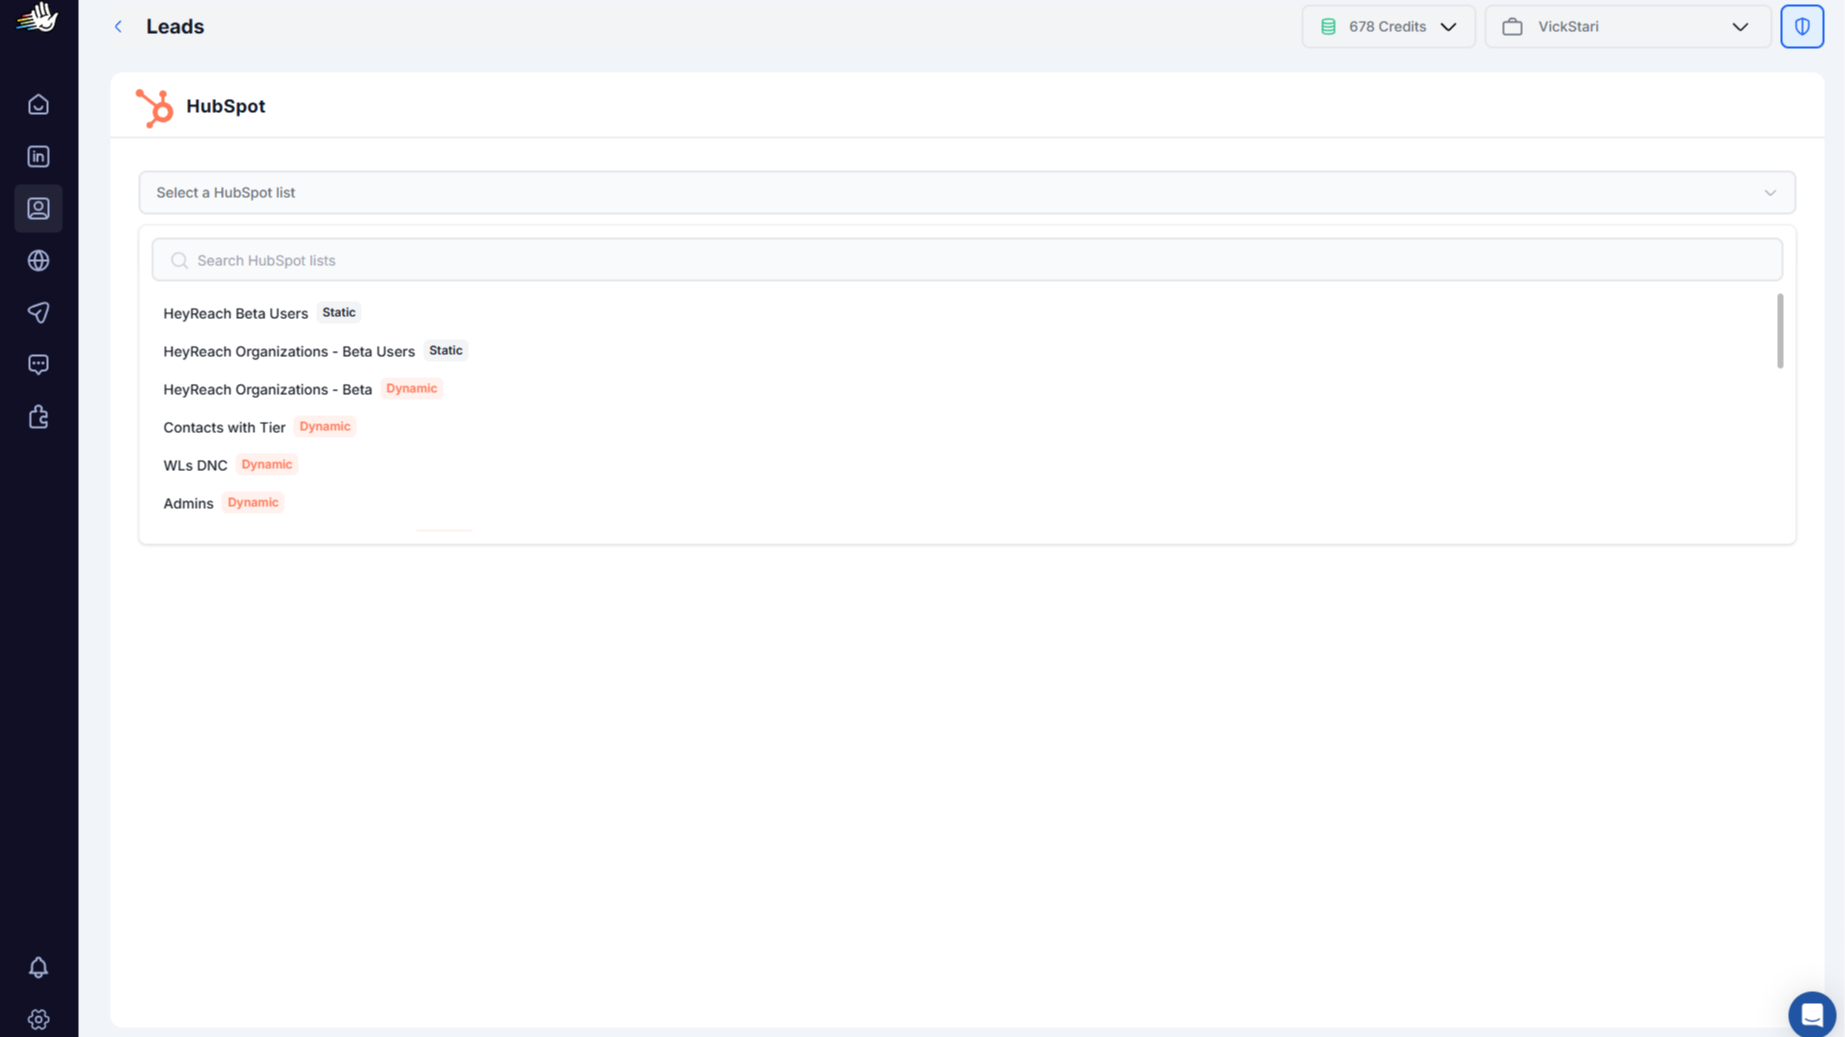Collapse the Select a HubSpot list dropdown

click(x=967, y=193)
